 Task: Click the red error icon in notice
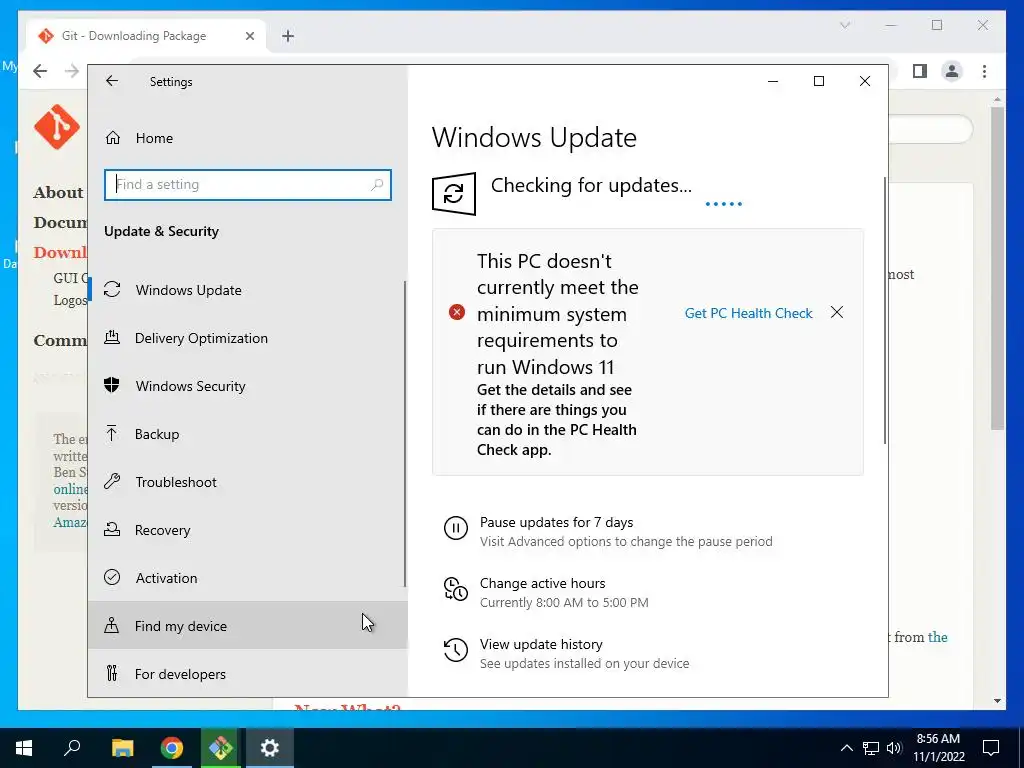click(x=456, y=312)
